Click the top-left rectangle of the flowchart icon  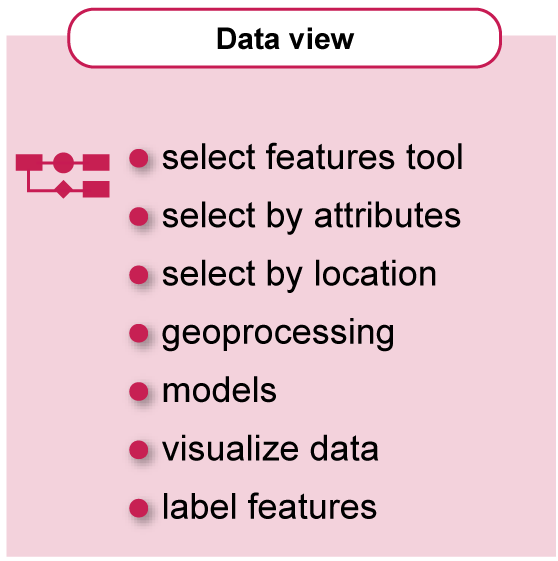(x=29, y=162)
